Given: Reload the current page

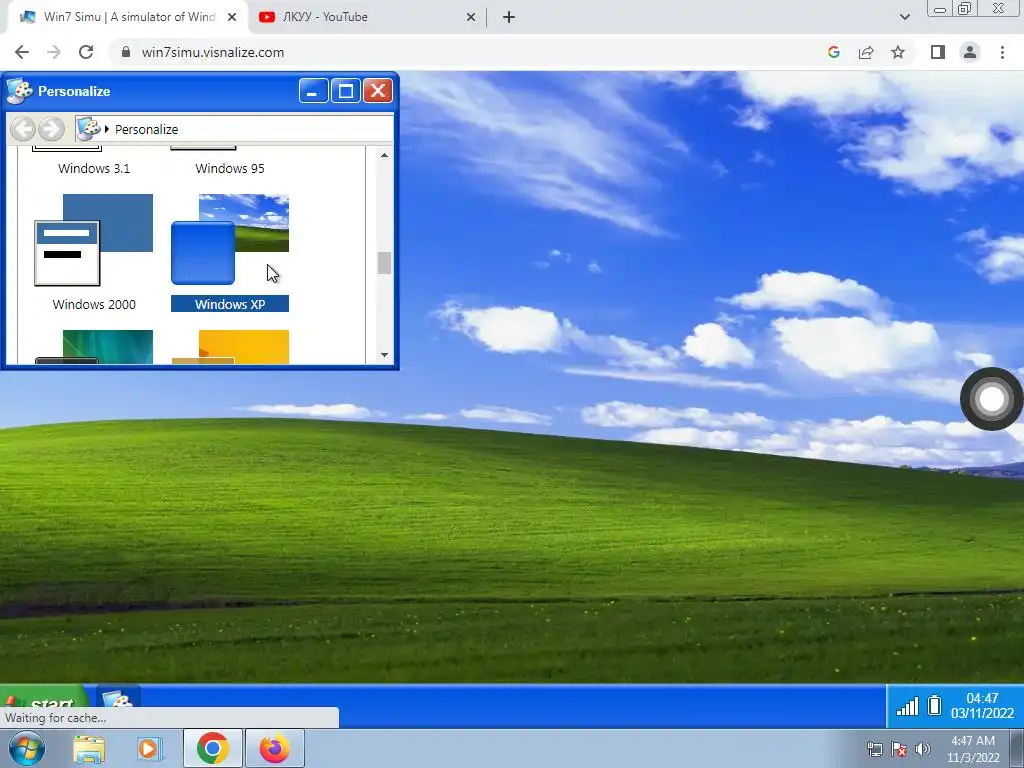Looking at the screenshot, I should tap(86, 52).
